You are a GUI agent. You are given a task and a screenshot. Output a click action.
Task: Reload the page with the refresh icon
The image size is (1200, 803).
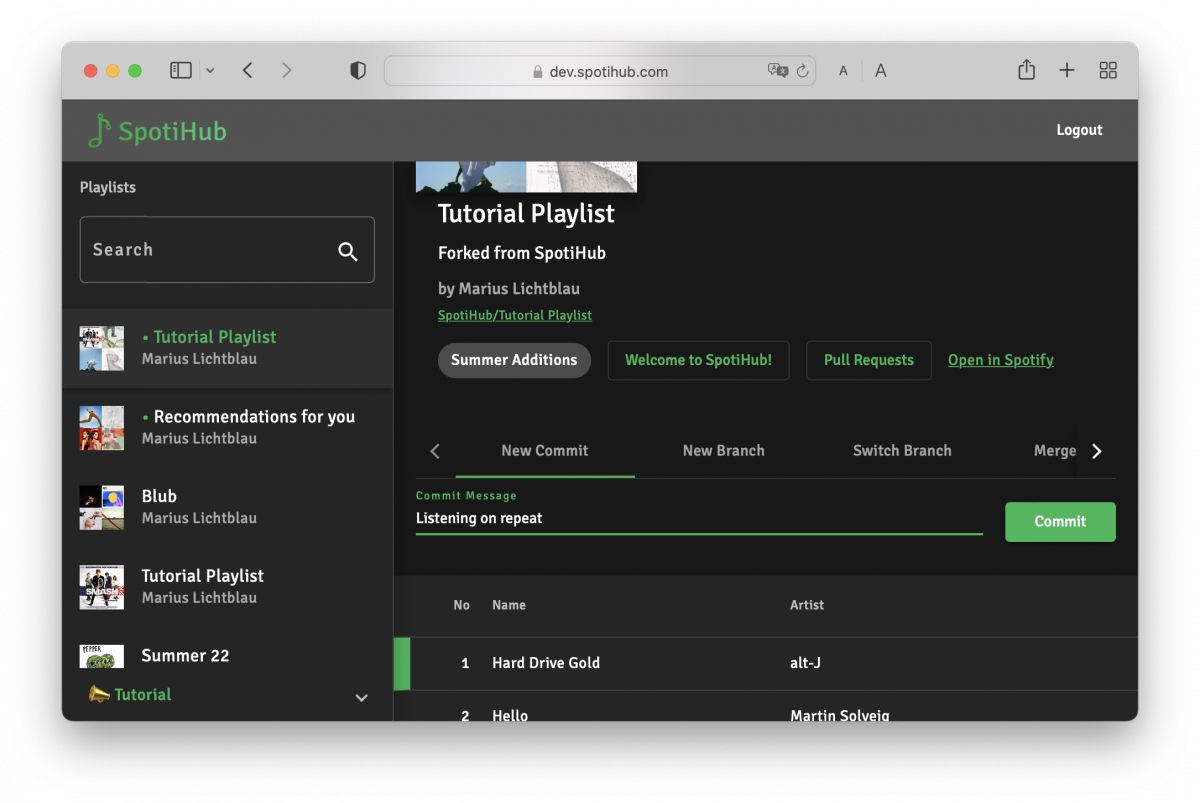pos(802,71)
